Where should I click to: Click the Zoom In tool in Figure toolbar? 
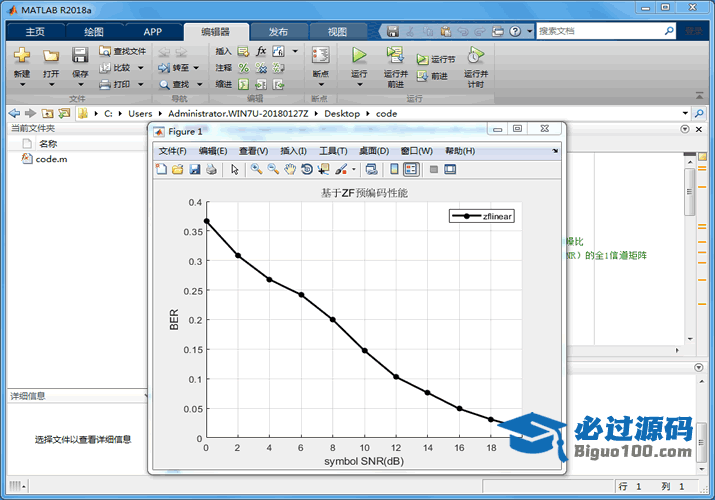click(x=256, y=170)
